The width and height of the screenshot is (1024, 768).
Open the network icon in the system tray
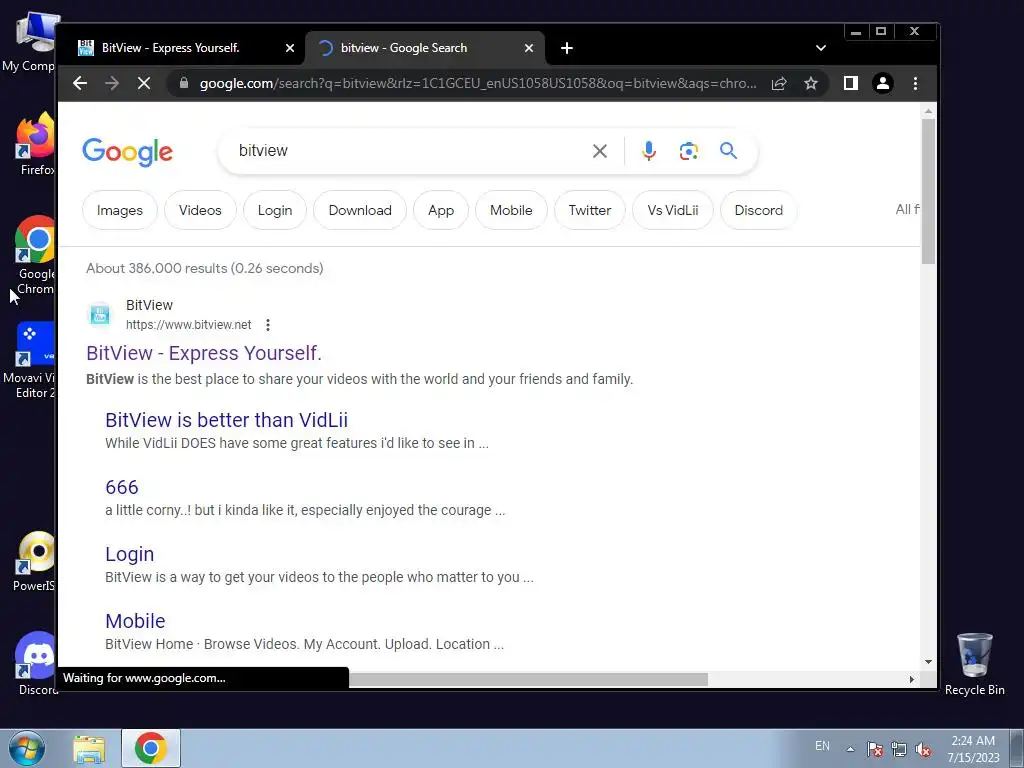[x=899, y=749]
